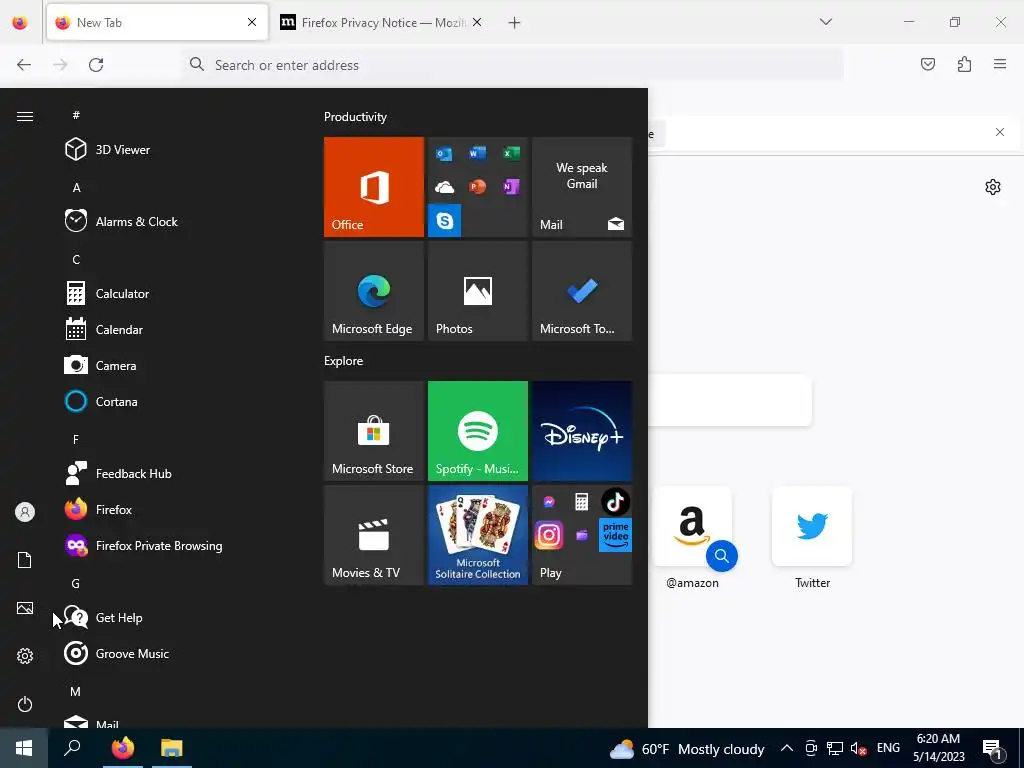This screenshot has width=1024, height=768.
Task: Open Settings gear in Start menu sidebar
Action: [25, 656]
